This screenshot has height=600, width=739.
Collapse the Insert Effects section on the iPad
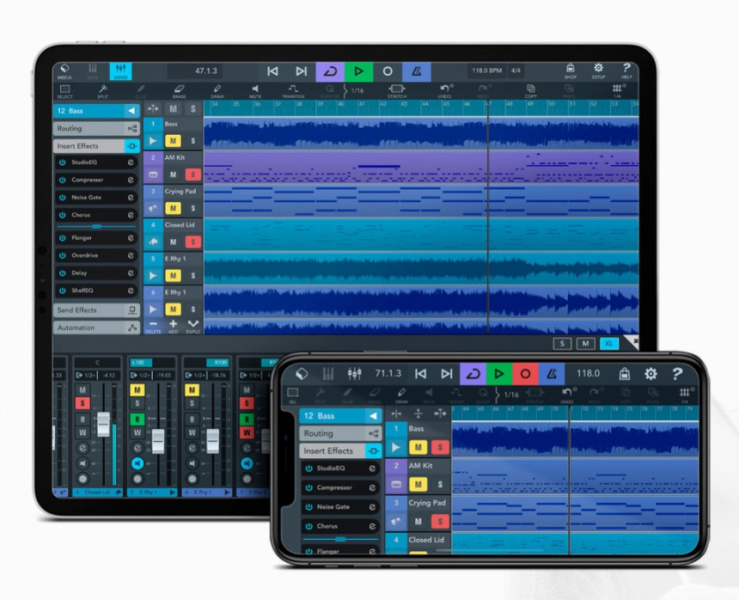pyautogui.click(x=97, y=146)
